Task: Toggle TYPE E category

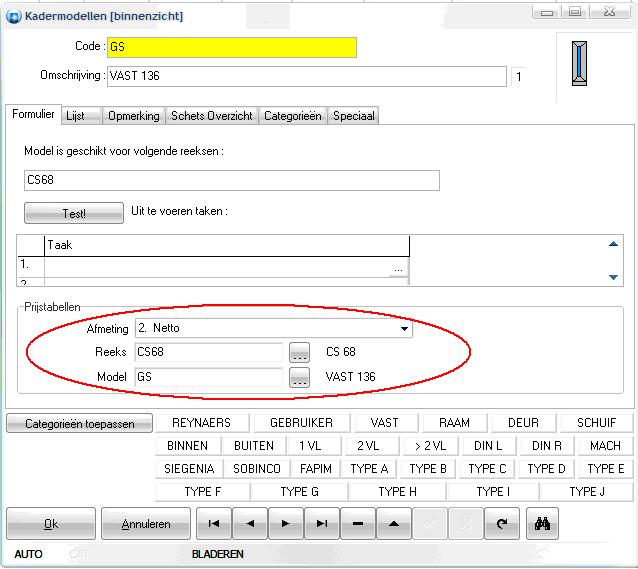Action: [606, 469]
